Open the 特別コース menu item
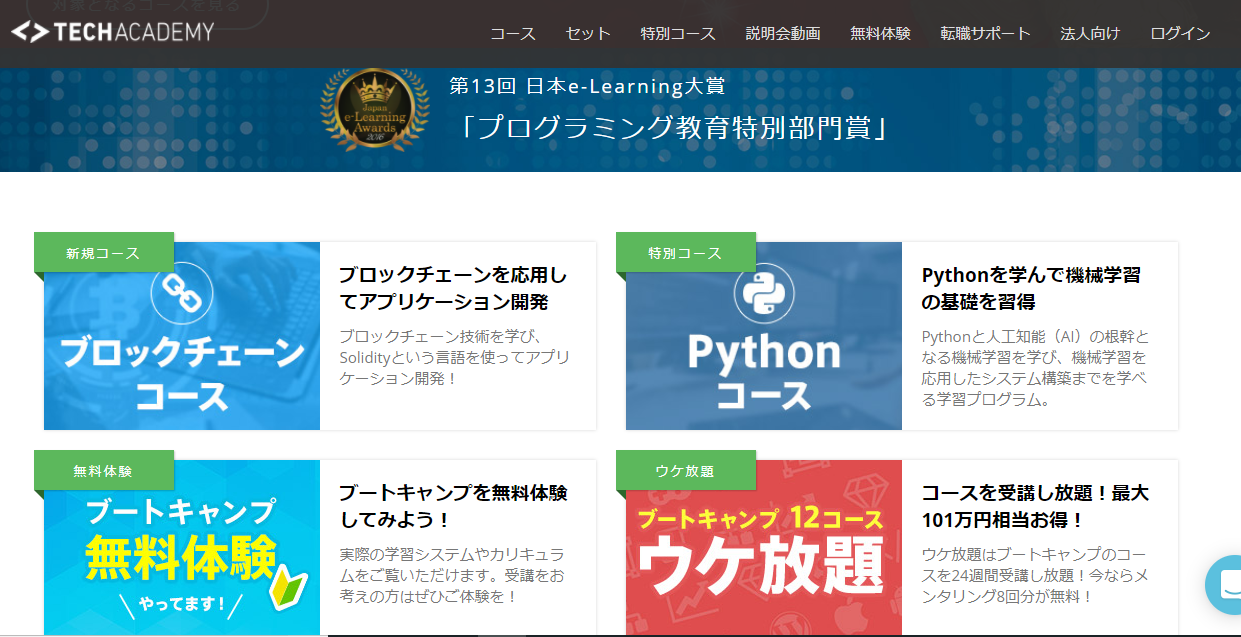The image size is (1241, 637). [678, 34]
